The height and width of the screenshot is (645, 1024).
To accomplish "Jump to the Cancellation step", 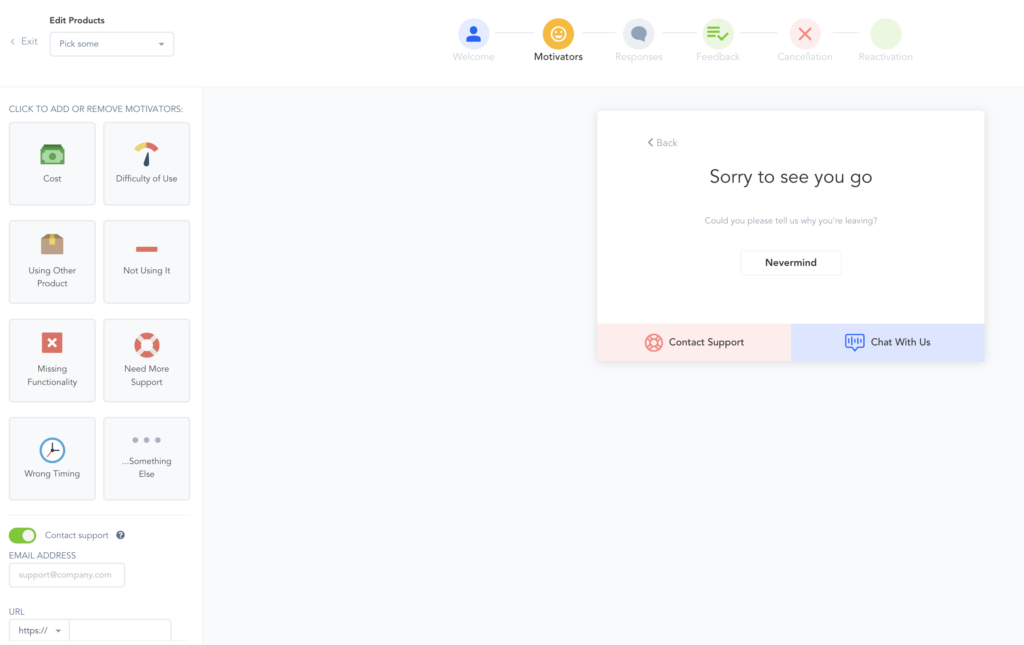I will pos(804,35).
